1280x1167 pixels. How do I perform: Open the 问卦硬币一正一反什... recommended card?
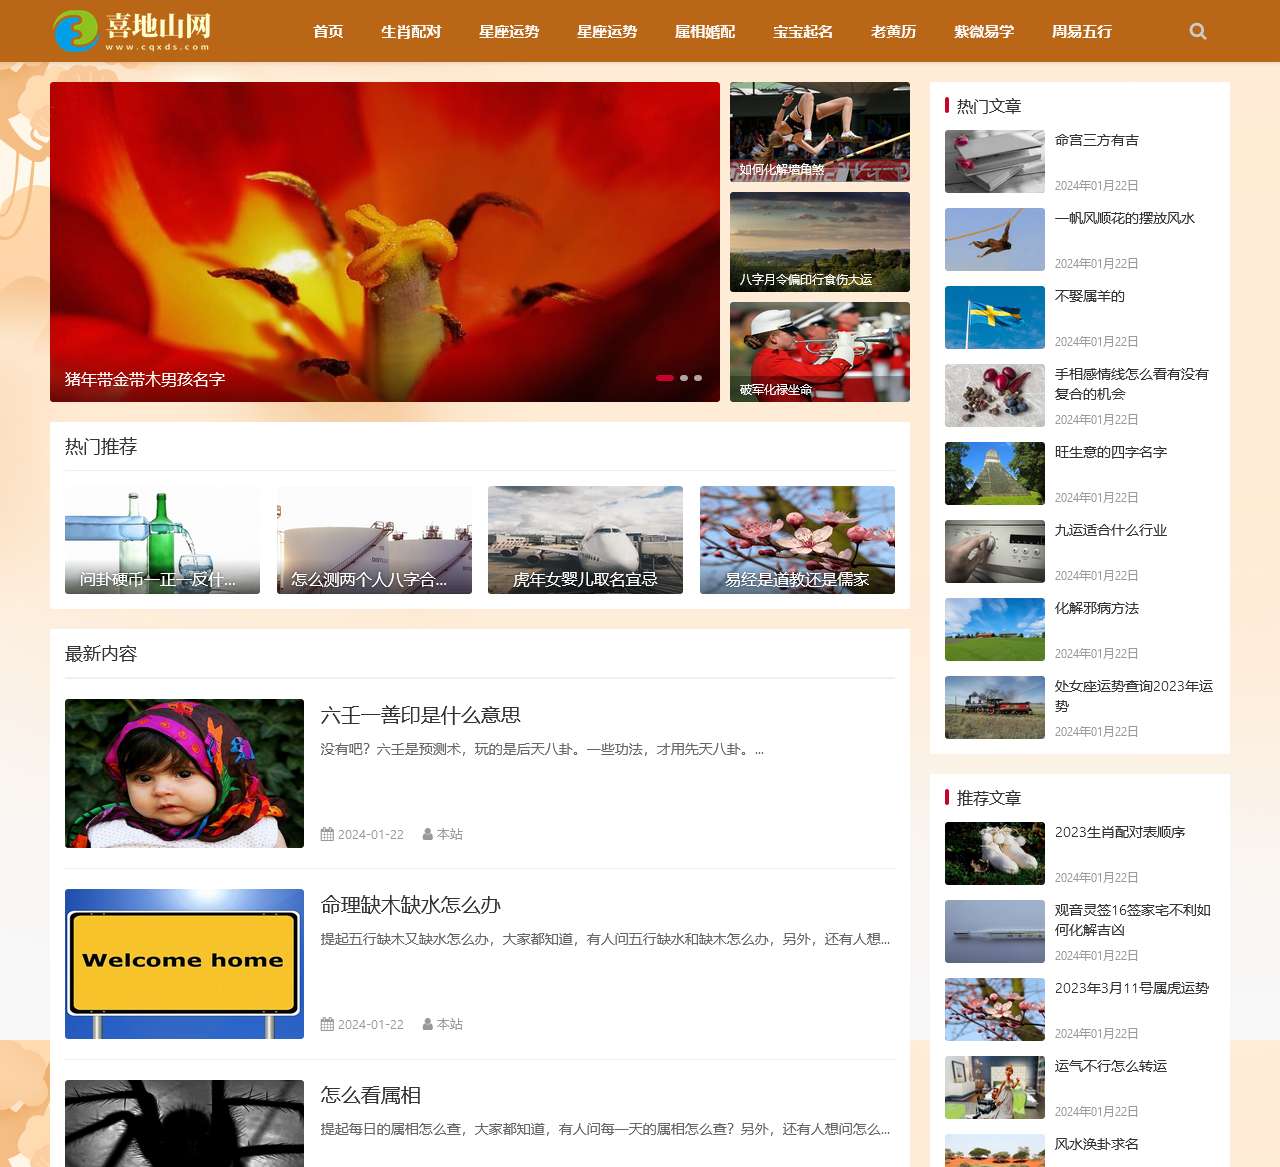pyautogui.click(x=162, y=540)
